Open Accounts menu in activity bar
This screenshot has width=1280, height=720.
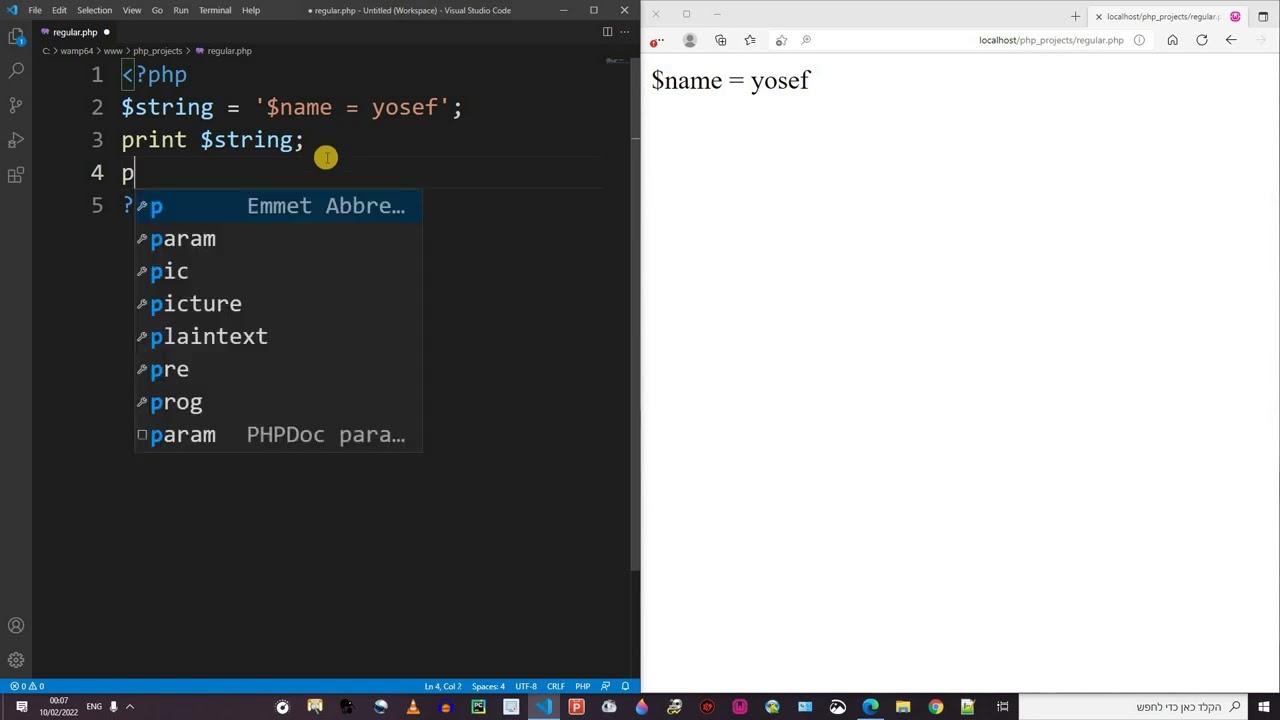click(x=16, y=626)
